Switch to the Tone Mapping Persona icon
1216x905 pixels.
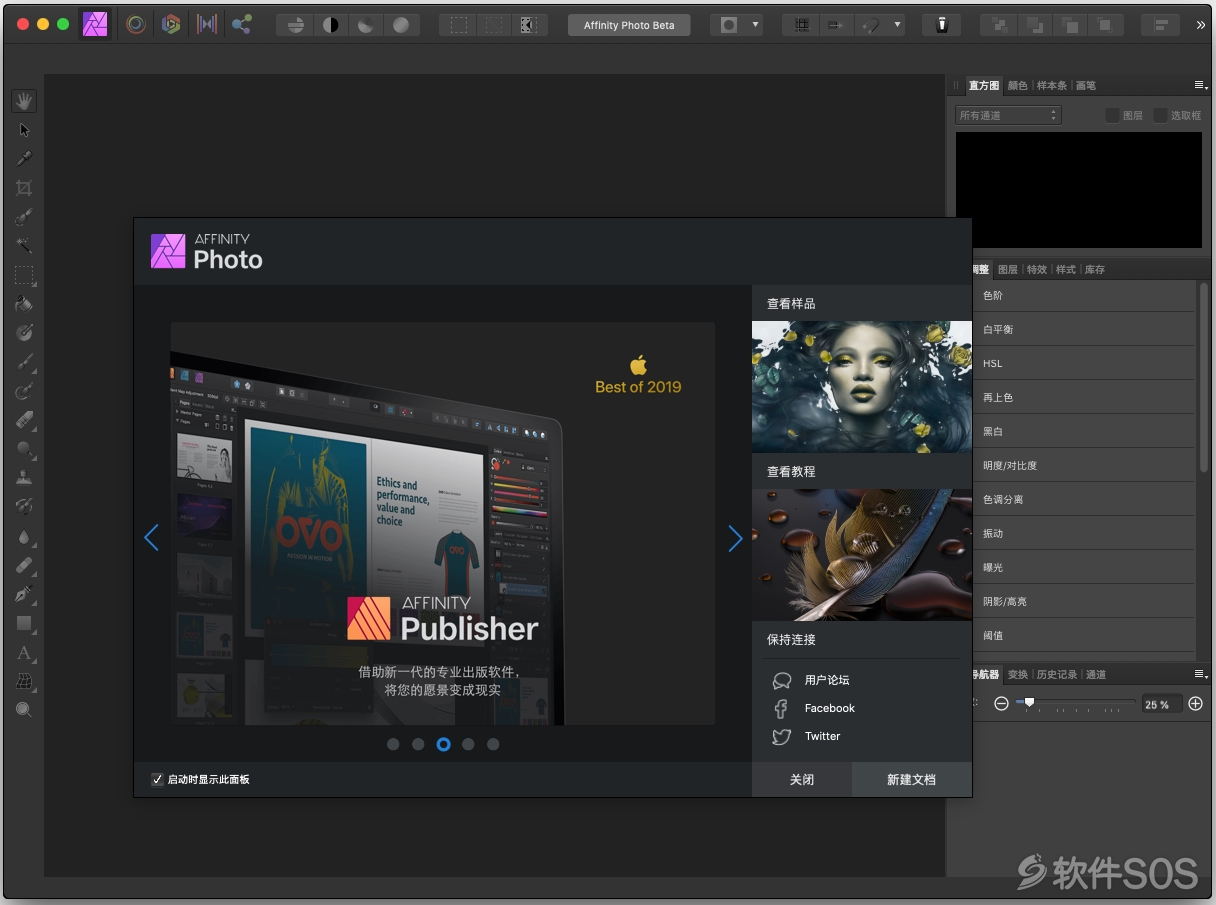(x=207, y=24)
